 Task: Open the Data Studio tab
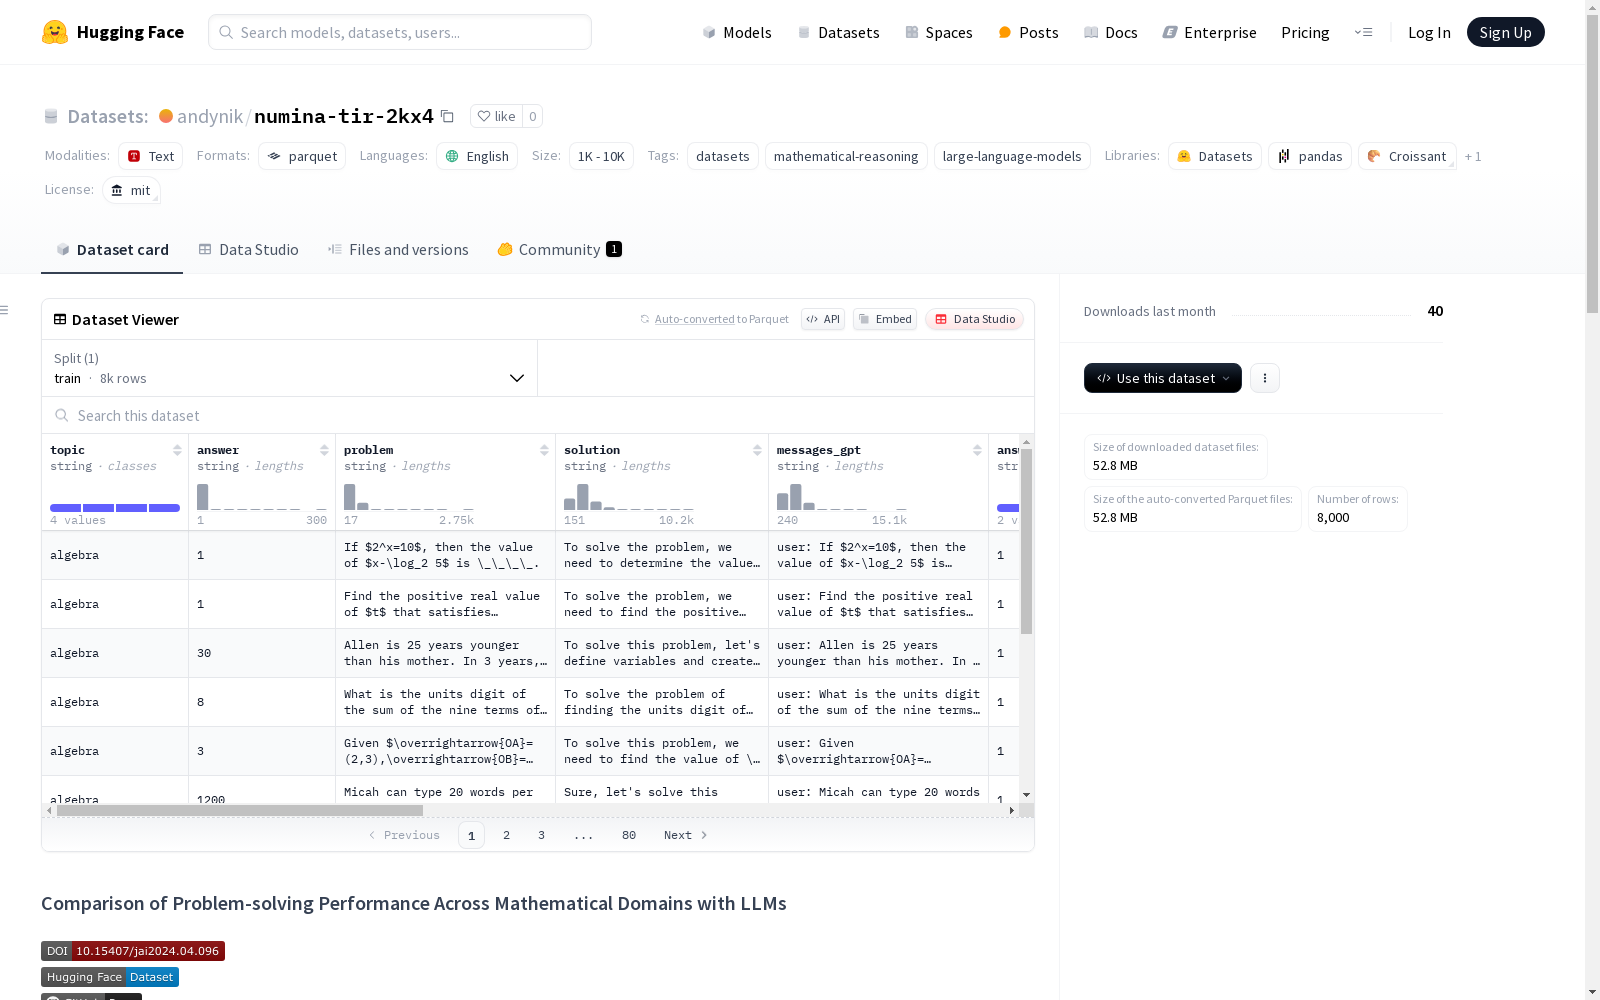(x=249, y=250)
